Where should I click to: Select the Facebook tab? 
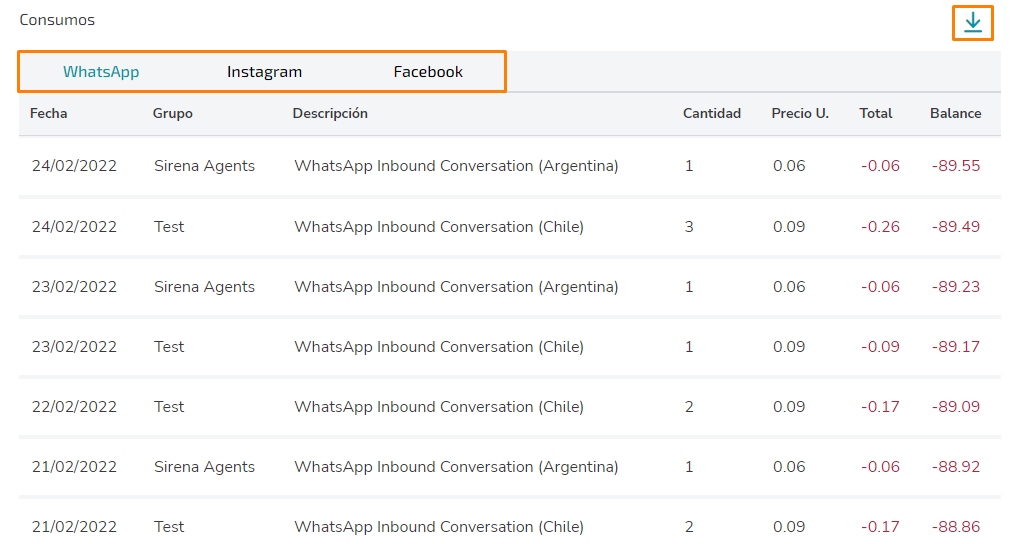coord(428,72)
